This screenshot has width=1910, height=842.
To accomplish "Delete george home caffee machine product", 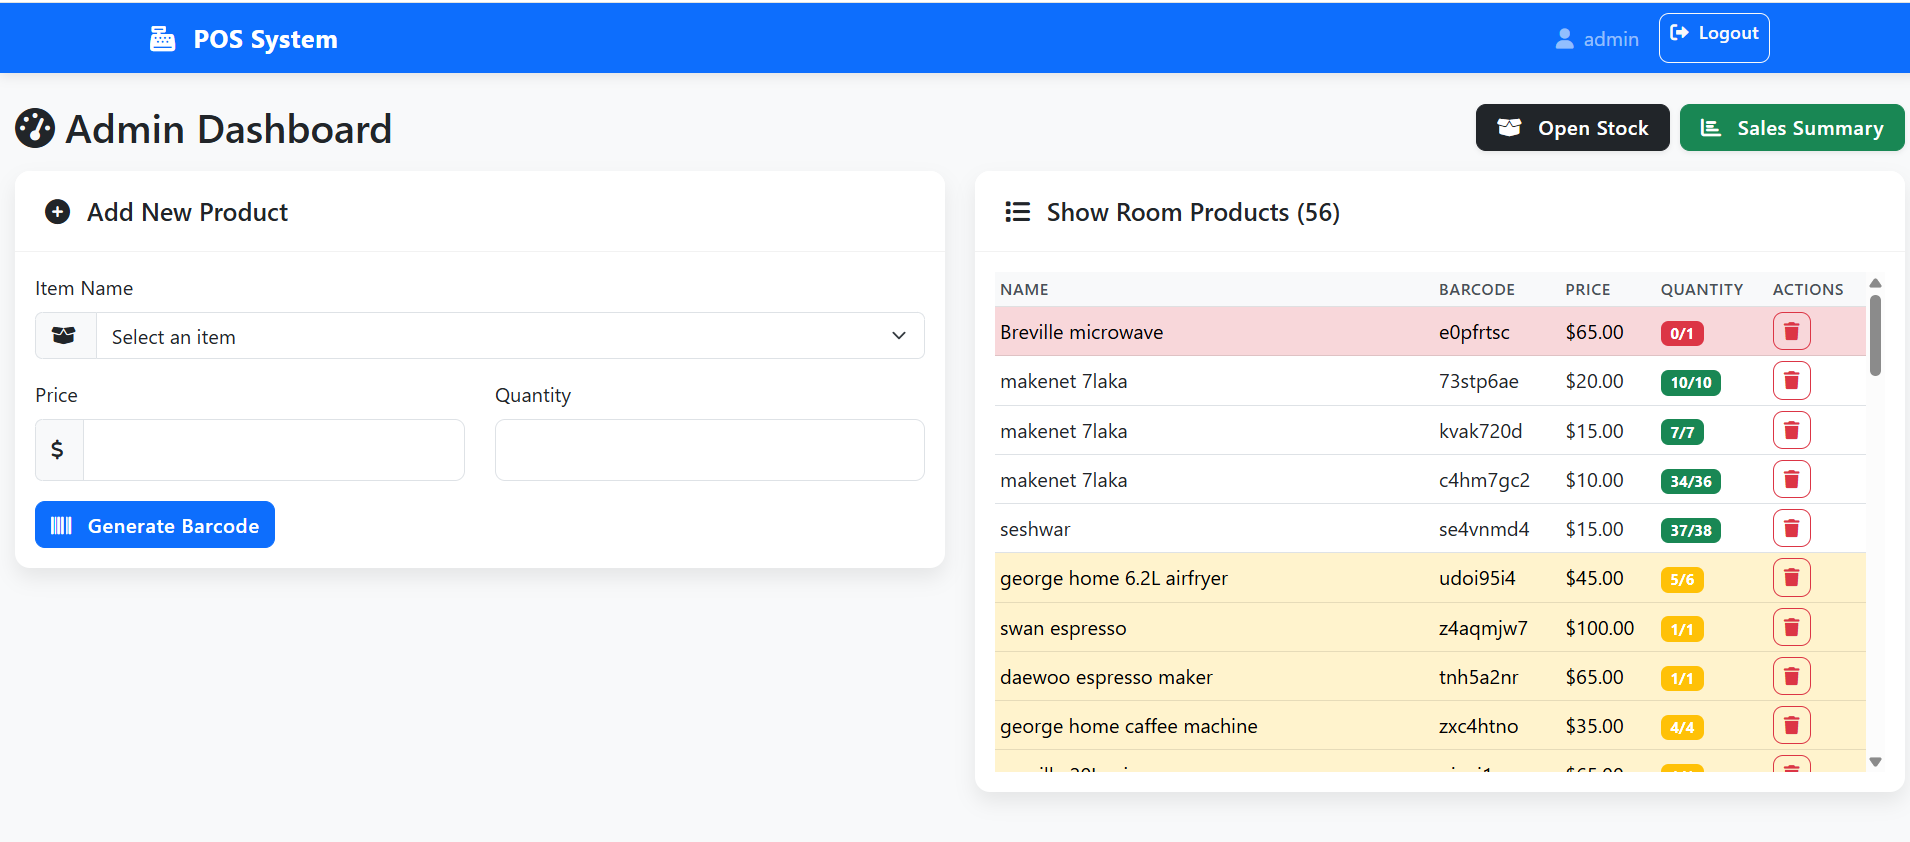I will [1791, 726].
